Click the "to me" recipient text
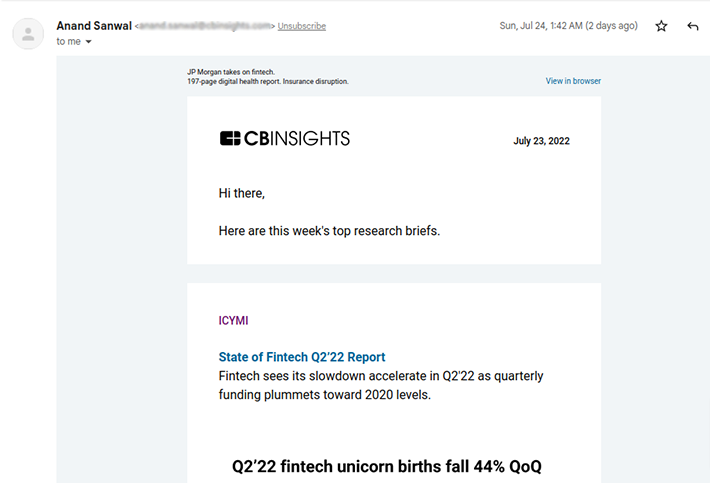Viewport: 710px width, 483px height. (68, 41)
